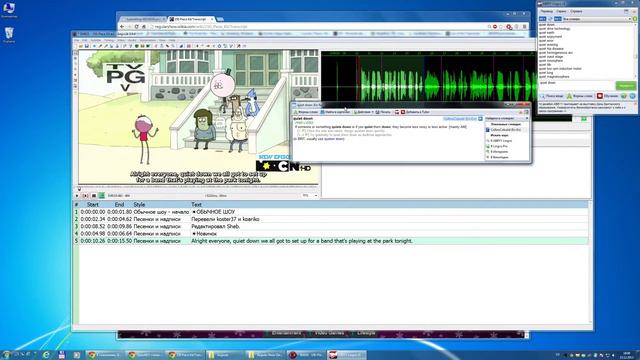Screen dimensions: 640x360
Task: Open the Automation menu in Aegisub
Action: tap(148, 40)
